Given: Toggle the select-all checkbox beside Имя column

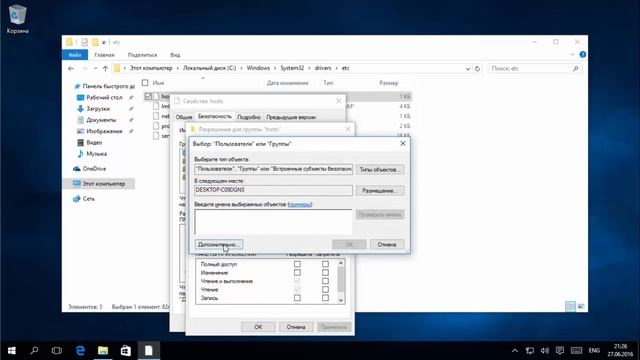Looking at the screenshot, I should click(x=145, y=83).
